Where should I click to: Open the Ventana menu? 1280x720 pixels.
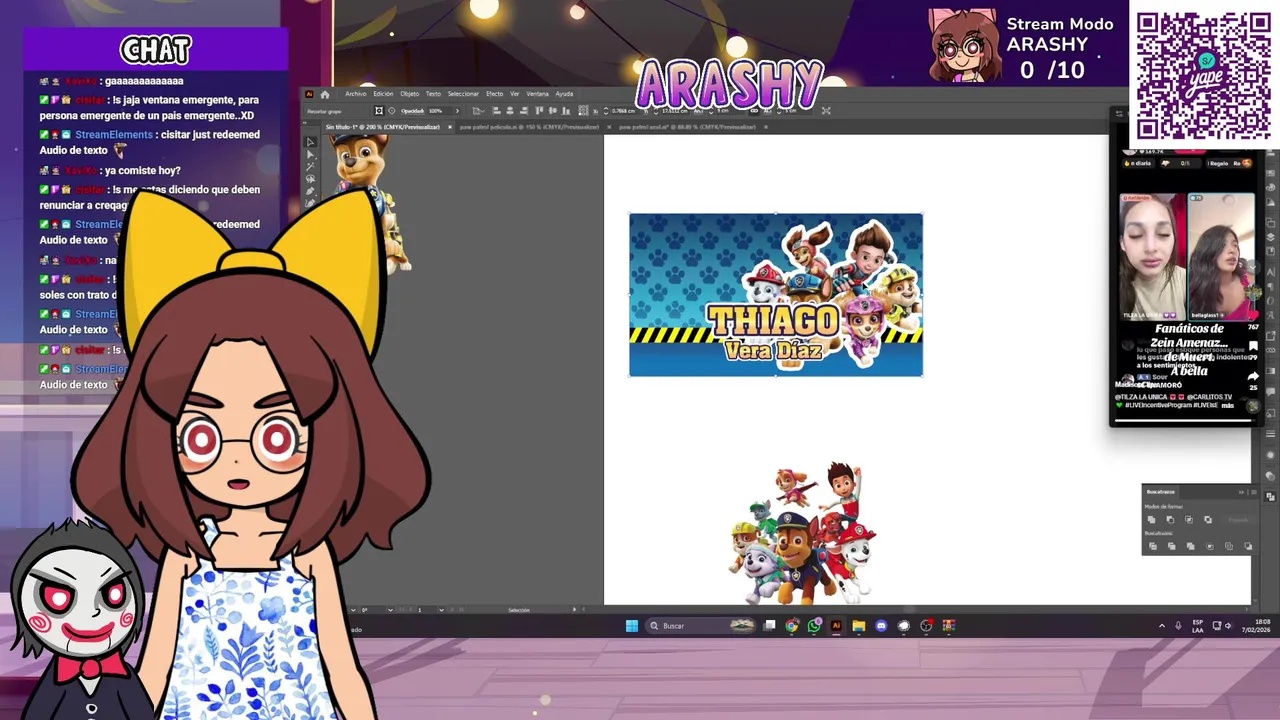537,94
